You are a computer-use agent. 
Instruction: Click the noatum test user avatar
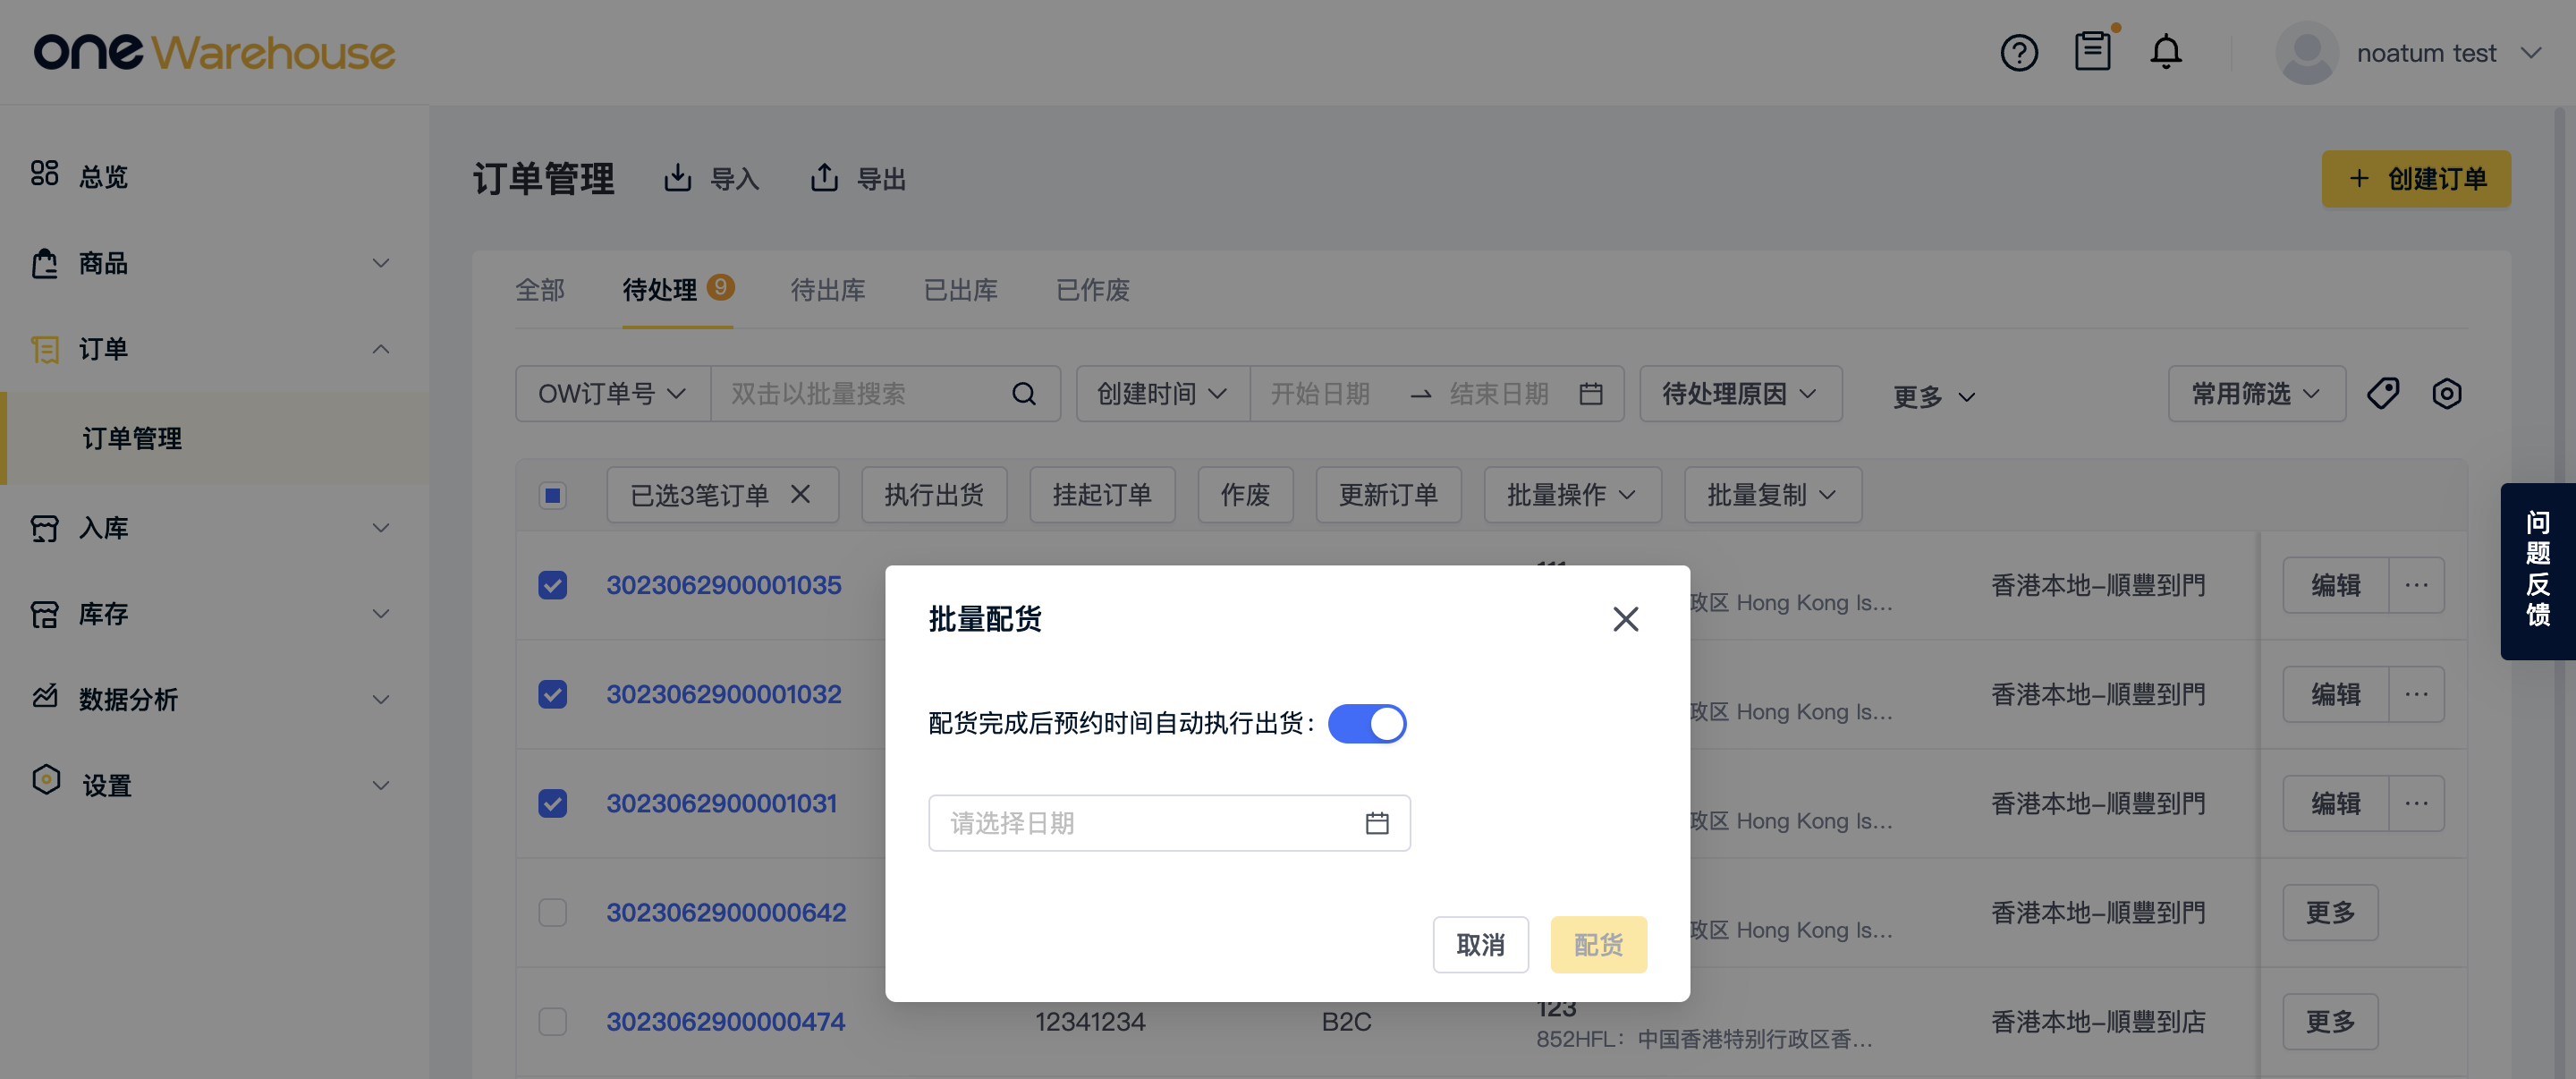coord(2306,53)
